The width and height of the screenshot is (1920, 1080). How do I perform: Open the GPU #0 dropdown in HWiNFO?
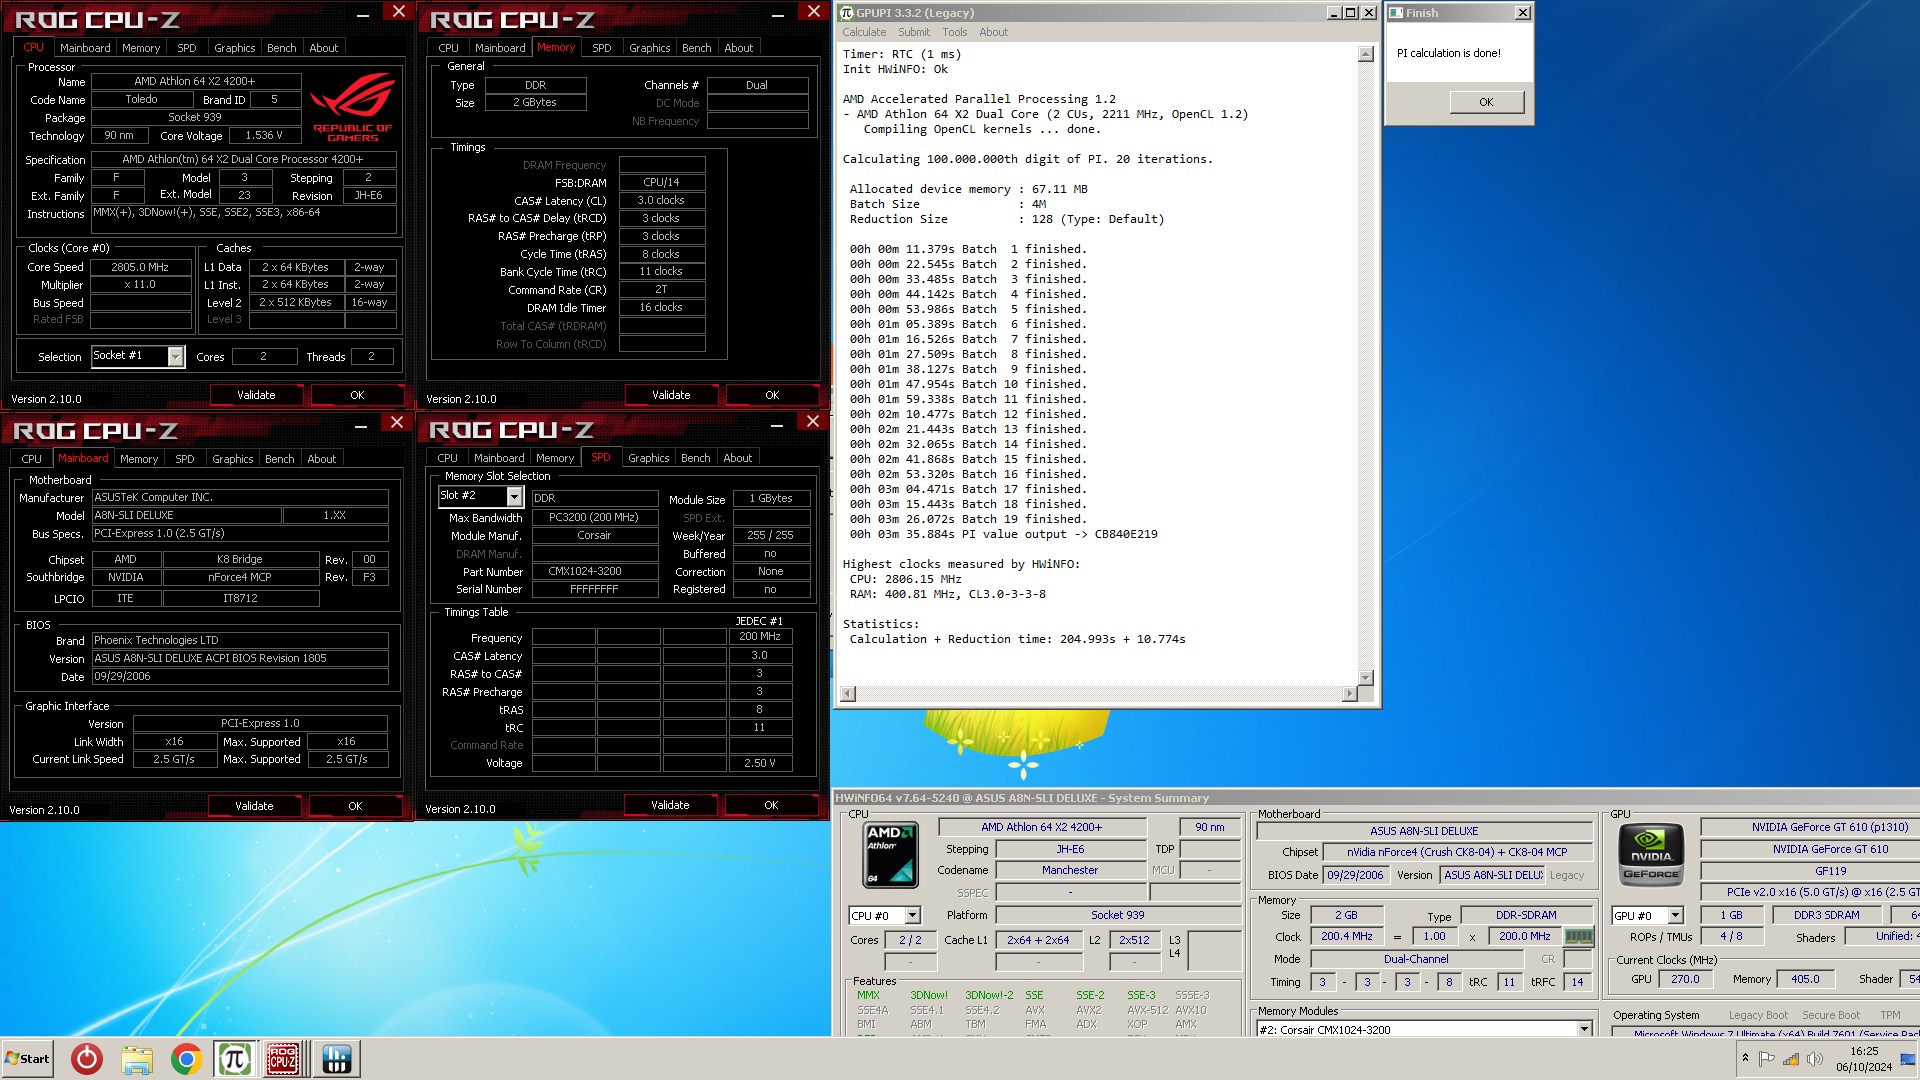[x=1675, y=915]
